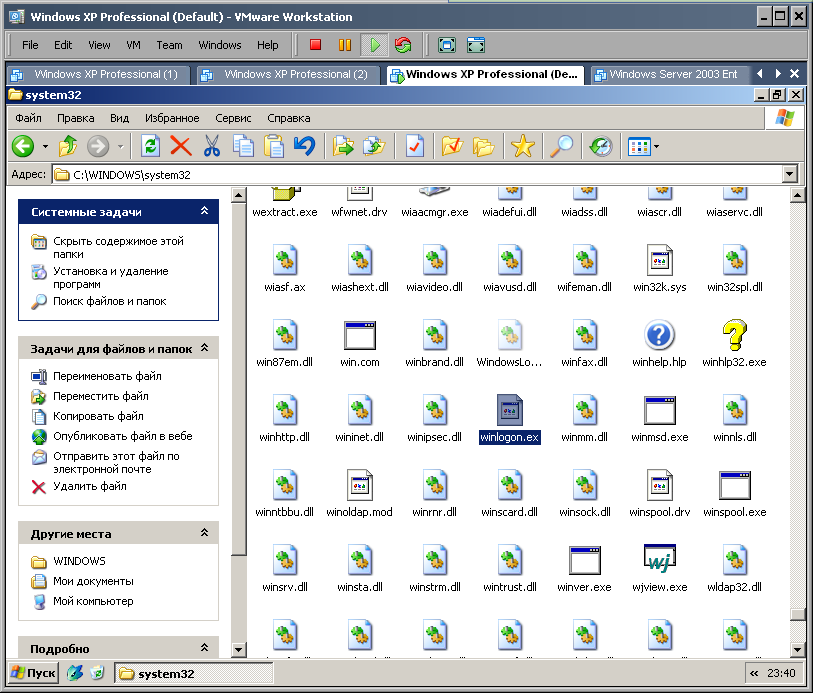
Task: Switch to Windows XP Professional (2) tab
Action: (x=289, y=75)
